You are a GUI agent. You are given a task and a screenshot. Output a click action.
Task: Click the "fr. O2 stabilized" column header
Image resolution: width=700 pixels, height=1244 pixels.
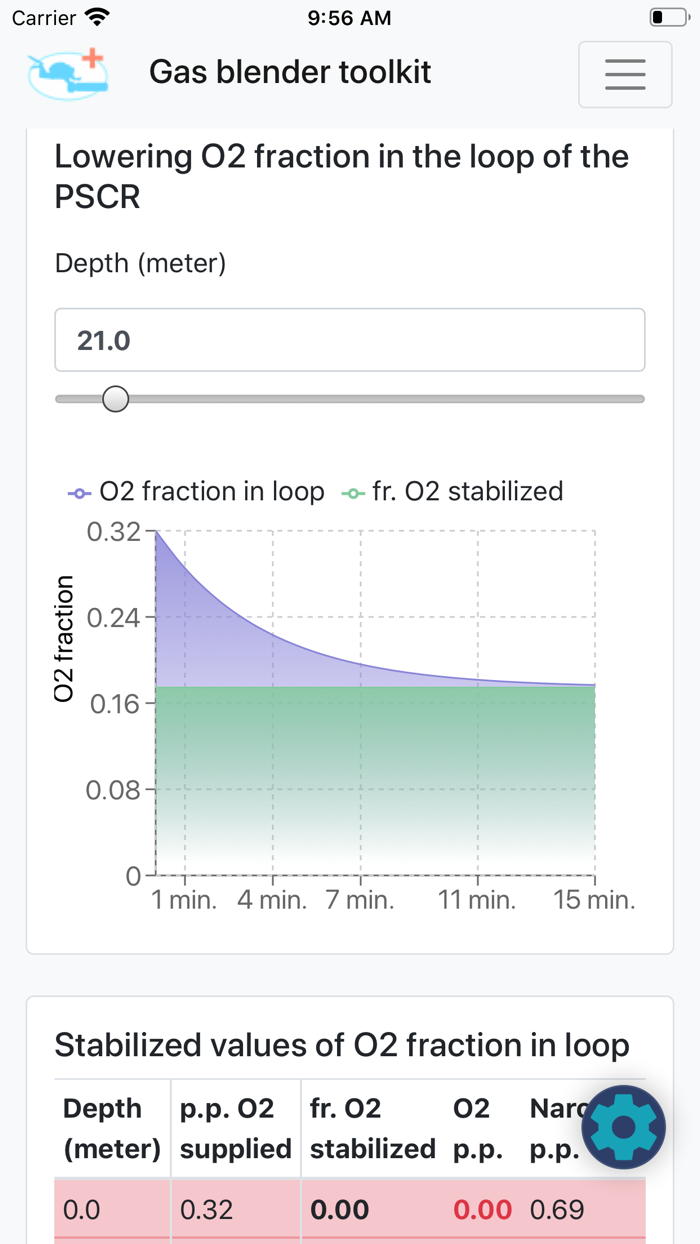372,1128
